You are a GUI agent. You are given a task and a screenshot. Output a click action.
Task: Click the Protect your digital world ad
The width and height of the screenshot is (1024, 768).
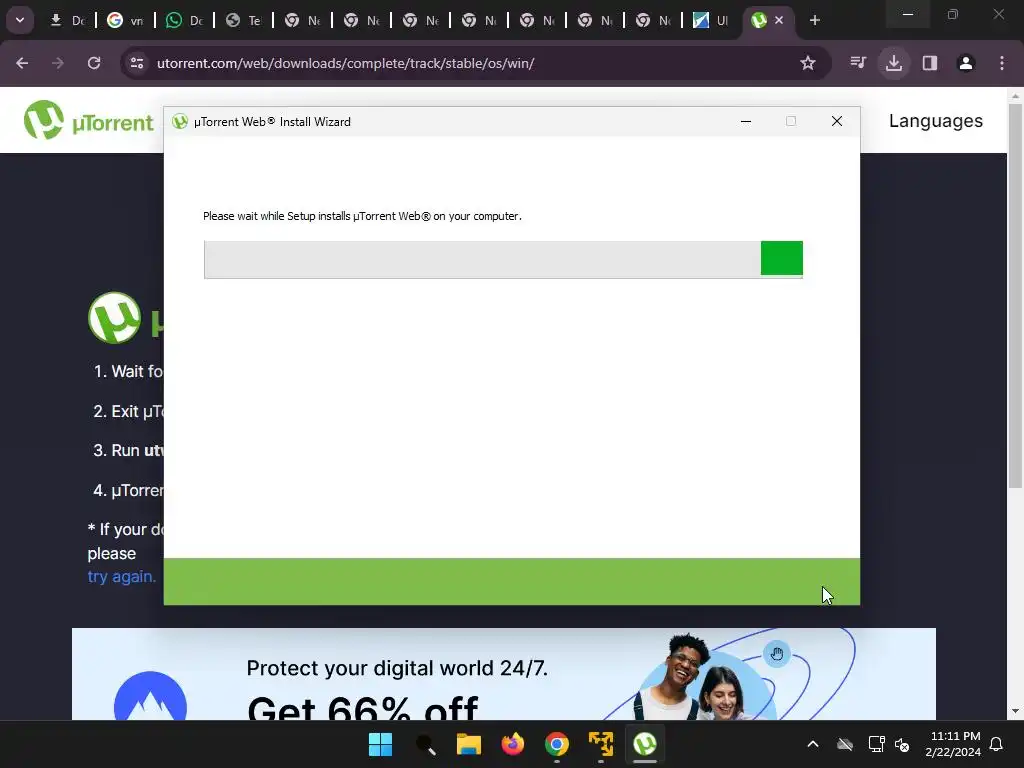click(x=504, y=674)
